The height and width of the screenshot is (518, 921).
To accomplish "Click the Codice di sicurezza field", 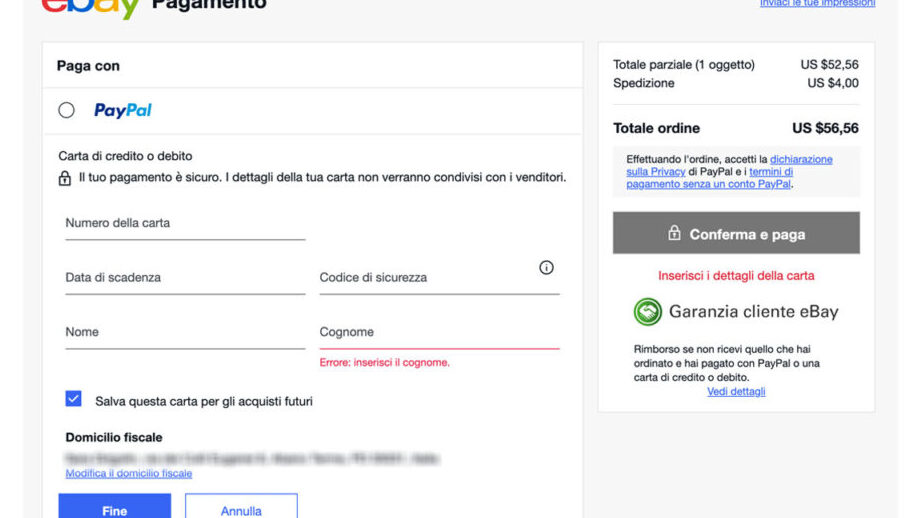I will pos(439,278).
